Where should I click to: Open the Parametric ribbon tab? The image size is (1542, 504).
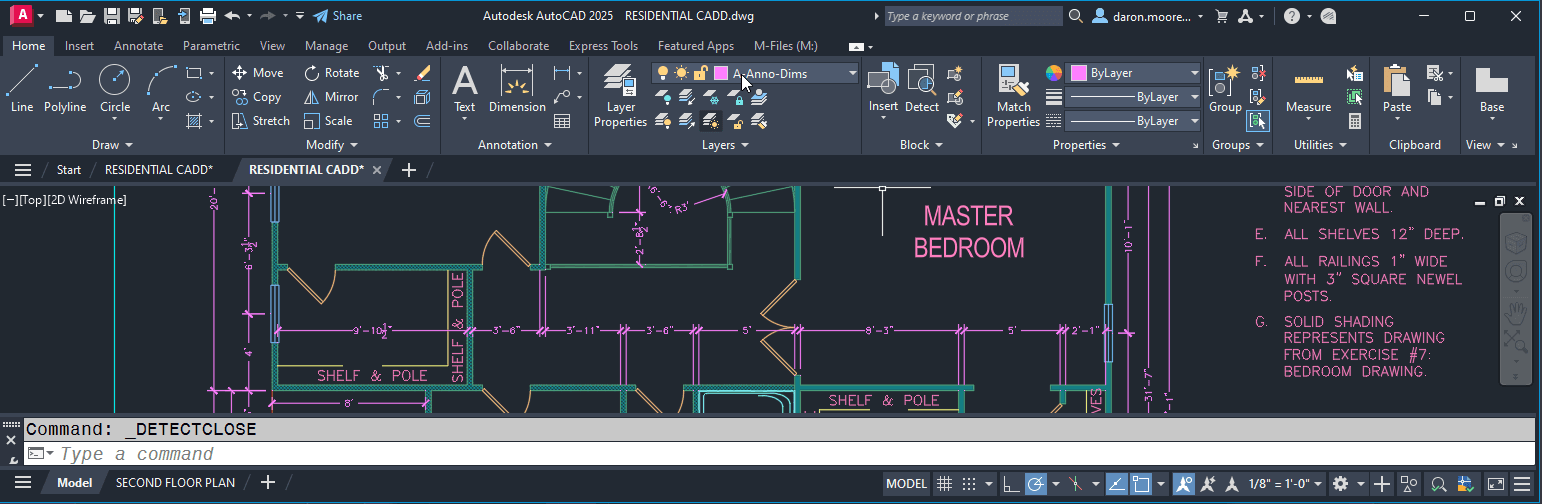click(211, 46)
